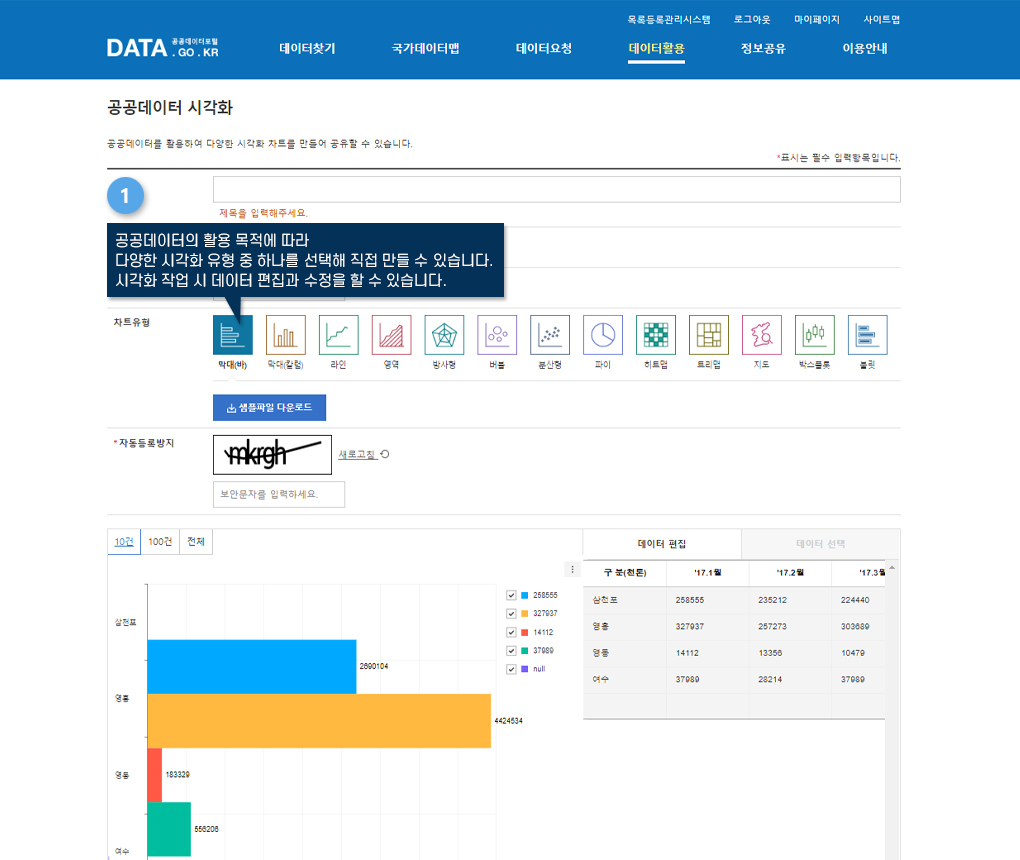This screenshot has width=1020, height=860.
Task: Select the box plot (박스플롯) chart icon
Action: tap(815, 335)
